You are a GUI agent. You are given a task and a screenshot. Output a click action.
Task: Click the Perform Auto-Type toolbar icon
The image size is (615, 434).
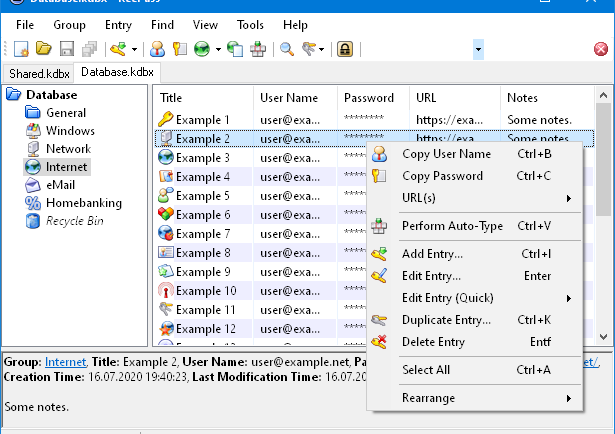point(258,48)
